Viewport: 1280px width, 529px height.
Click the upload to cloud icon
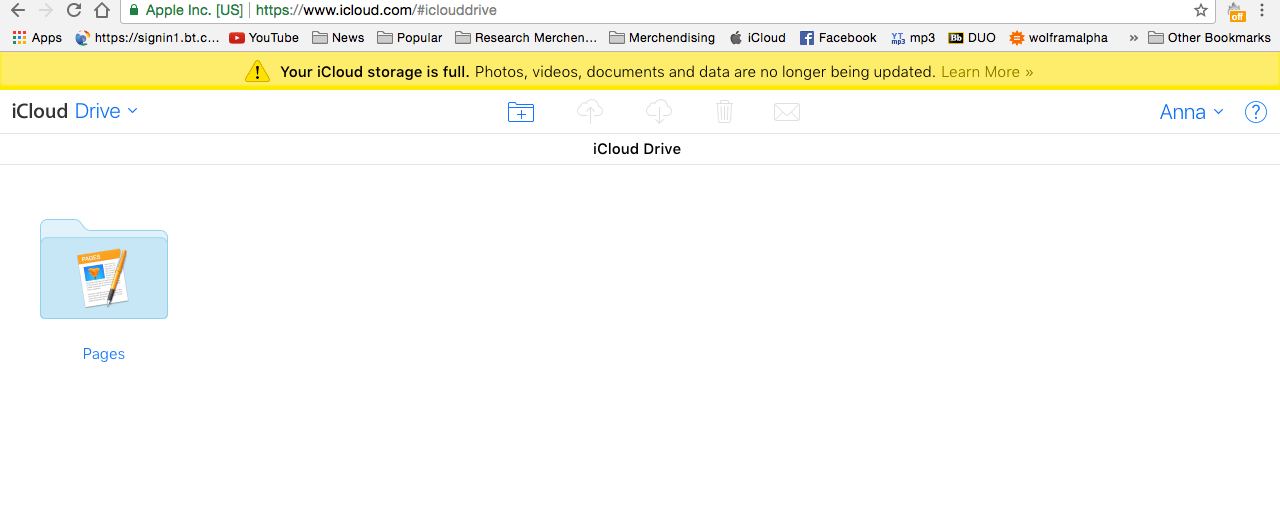click(x=590, y=112)
